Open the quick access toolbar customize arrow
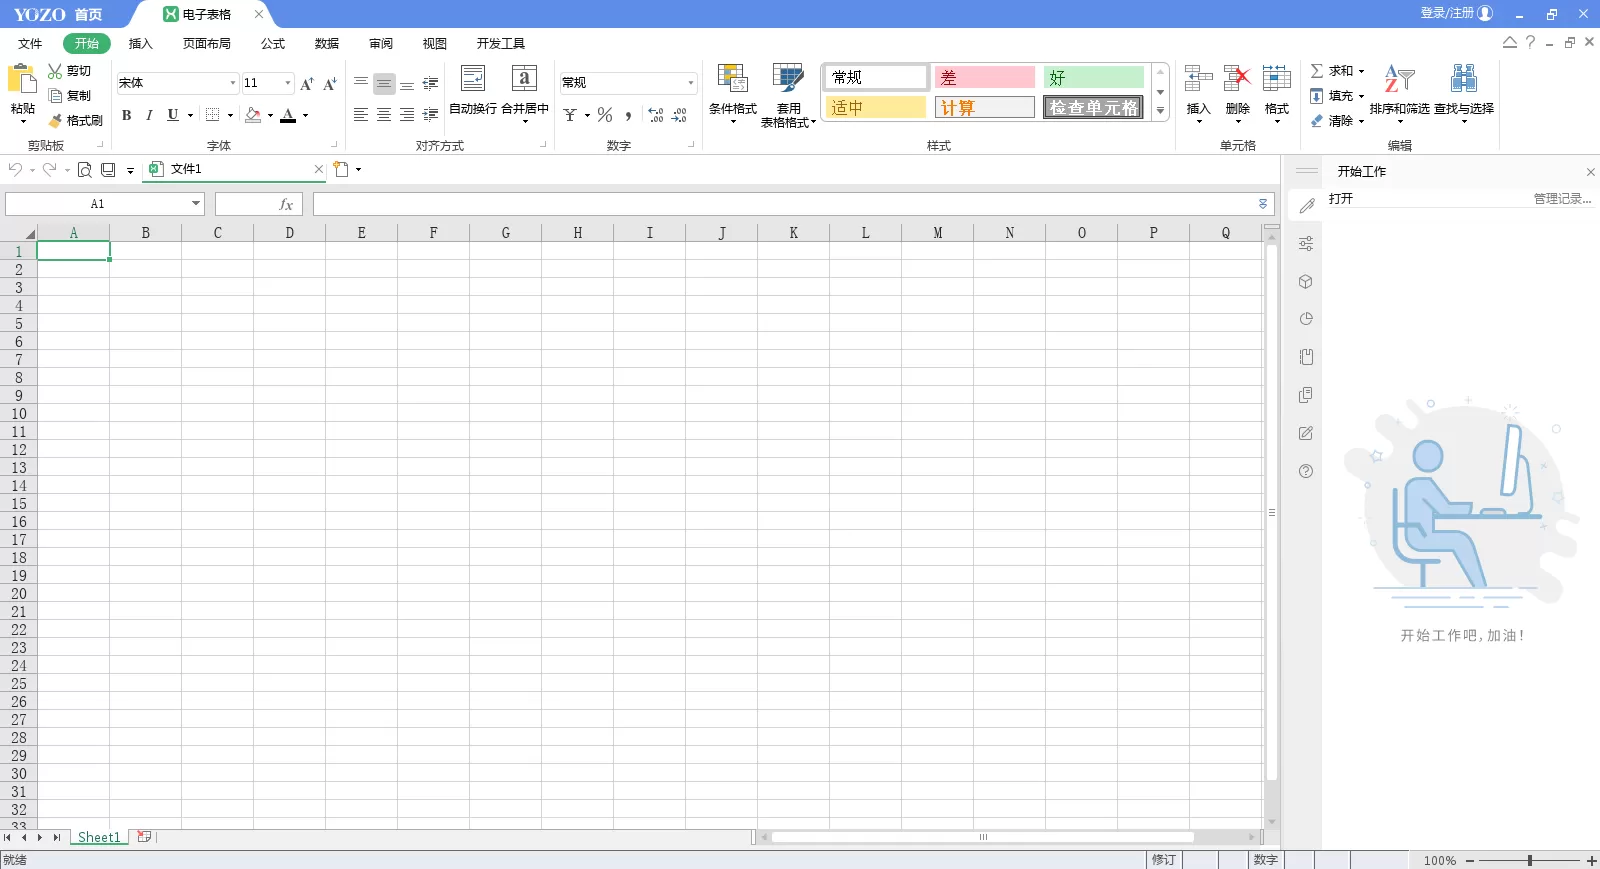Screen dimensions: 1600x869 coord(130,170)
